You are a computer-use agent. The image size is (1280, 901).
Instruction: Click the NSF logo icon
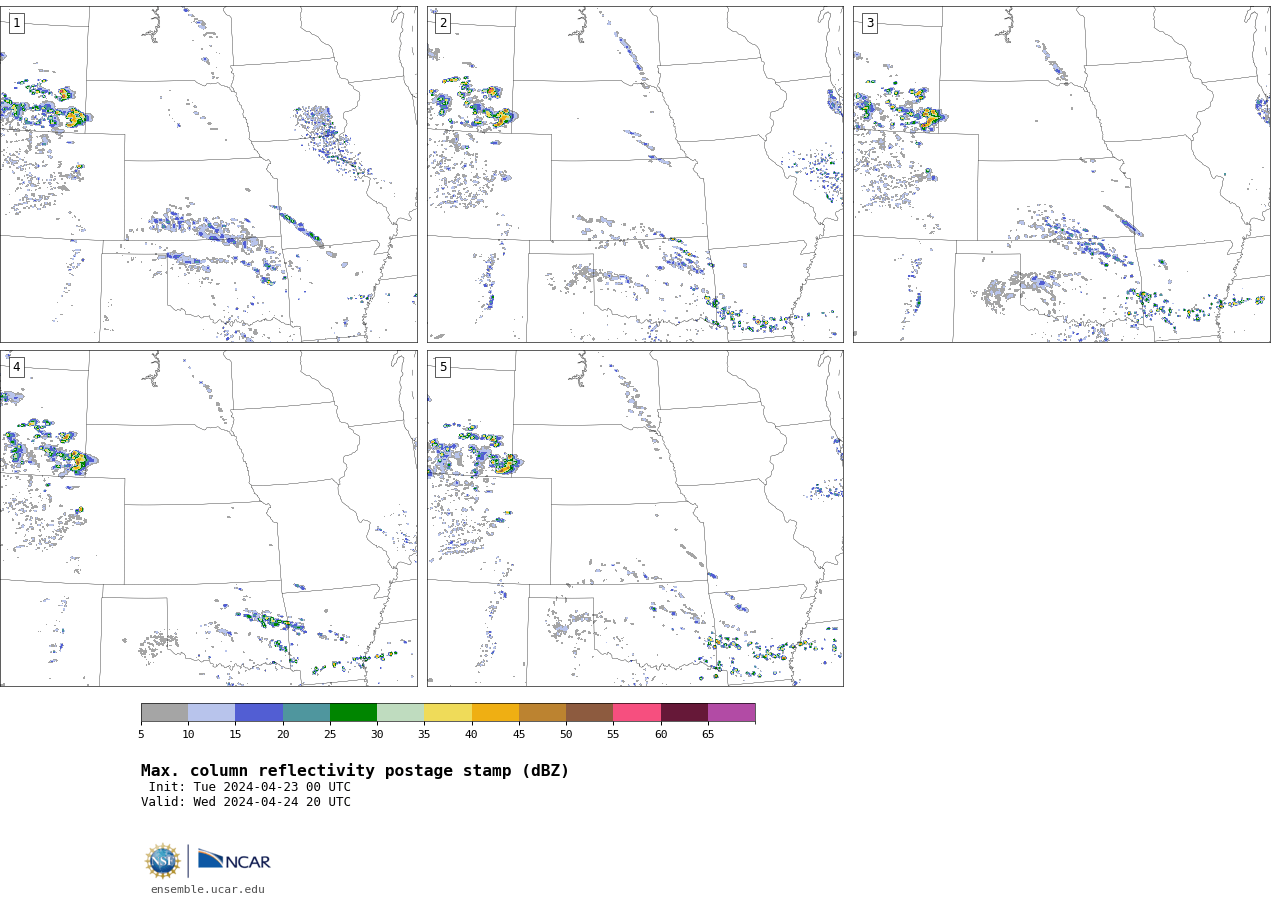(x=163, y=861)
